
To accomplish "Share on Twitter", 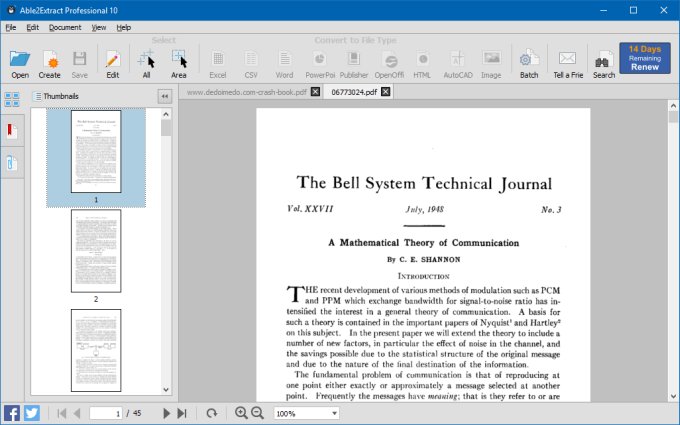I will pyautogui.click(x=32, y=413).
